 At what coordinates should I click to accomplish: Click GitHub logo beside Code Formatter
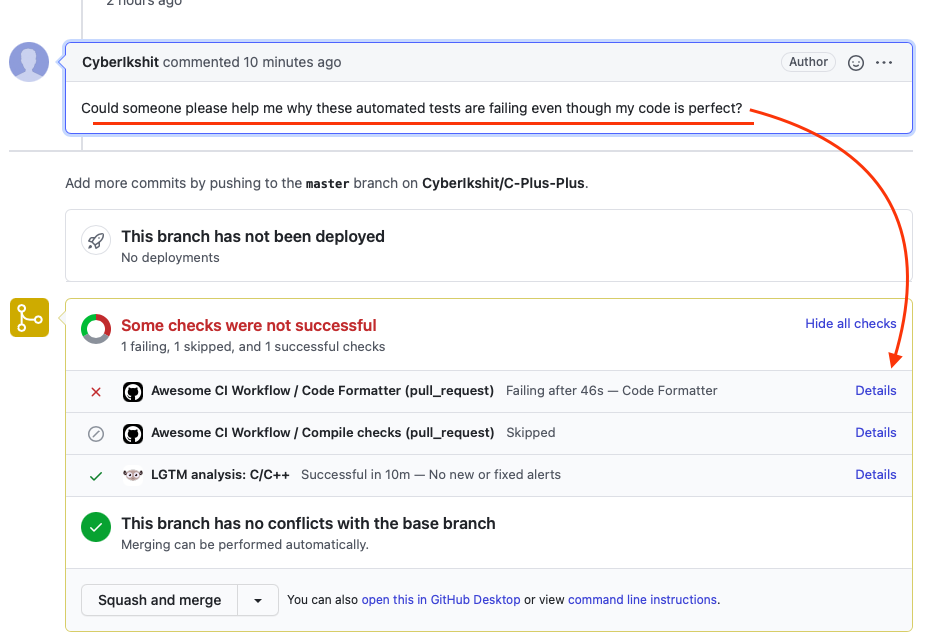(133, 392)
